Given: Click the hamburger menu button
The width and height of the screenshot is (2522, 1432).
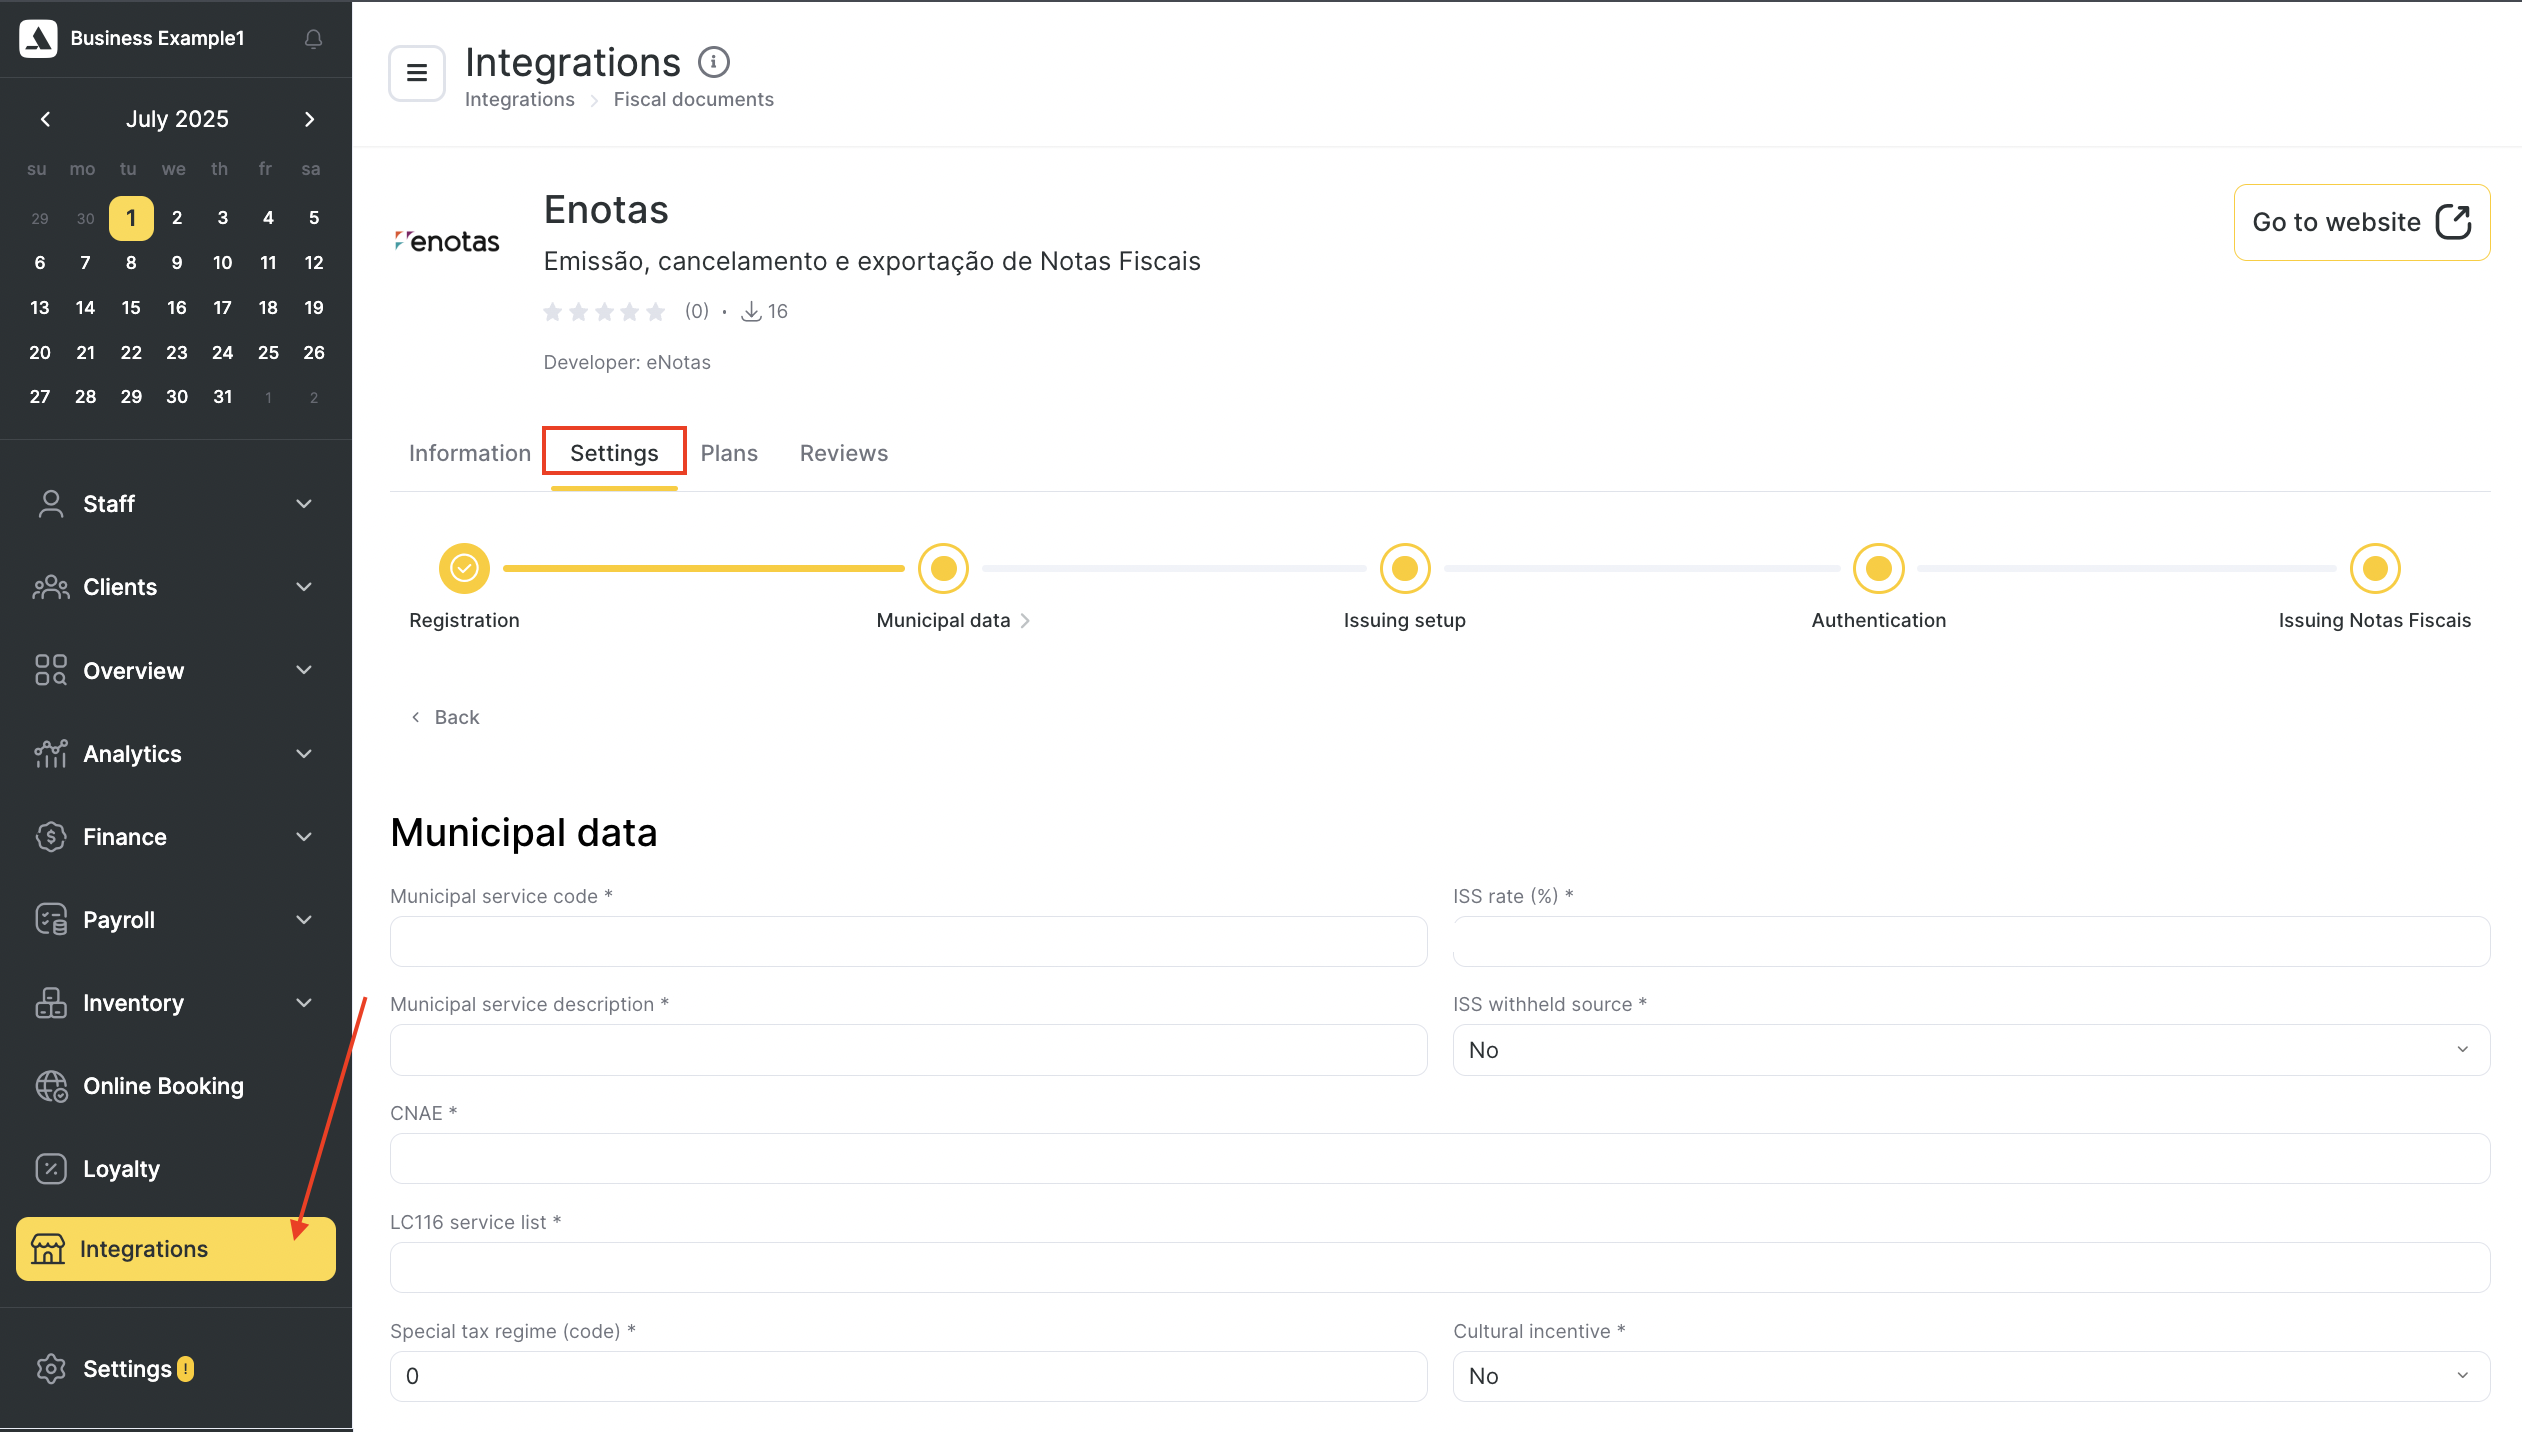Looking at the screenshot, I should [417, 73].
